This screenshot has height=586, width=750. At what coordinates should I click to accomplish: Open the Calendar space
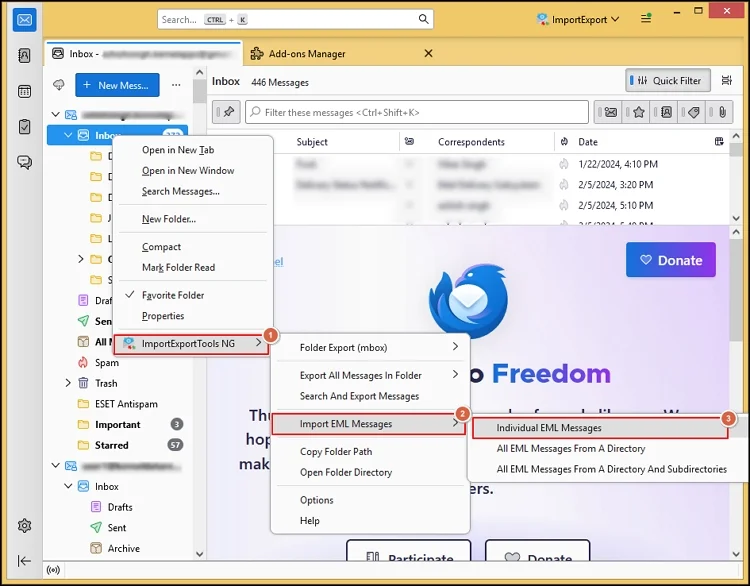point(24,91)
